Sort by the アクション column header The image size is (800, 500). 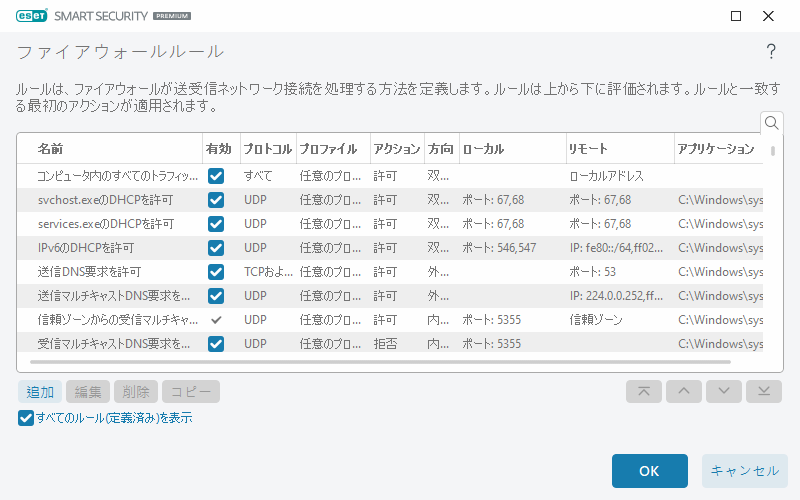coord(397,148)
